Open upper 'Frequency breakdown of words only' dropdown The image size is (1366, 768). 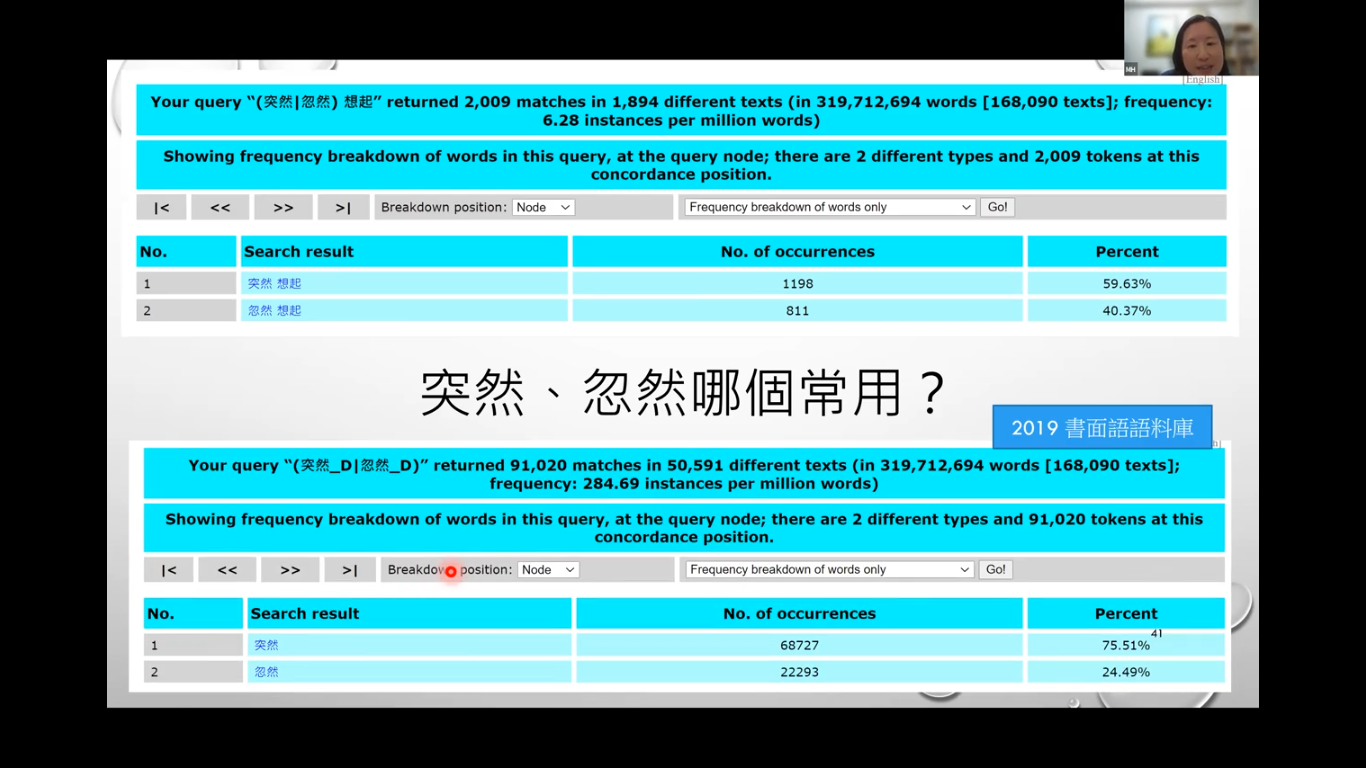click(829, 207)
